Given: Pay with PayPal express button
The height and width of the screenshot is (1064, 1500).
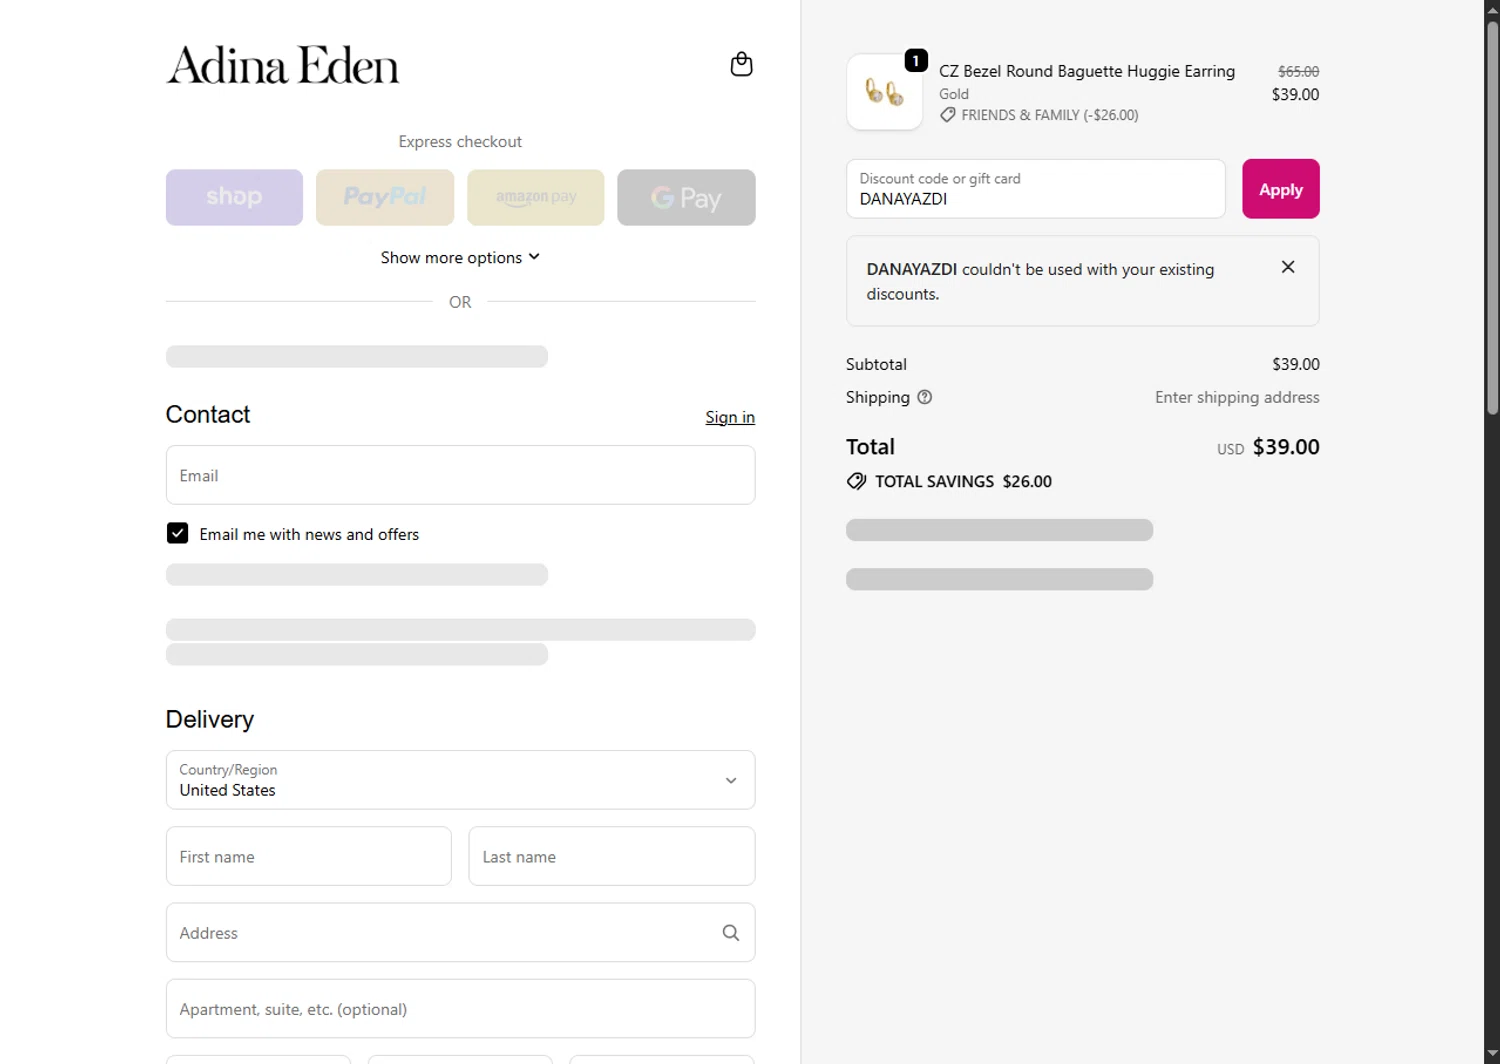Looking at the screenshot, I should pyautogui.click(x=385, y=197).
